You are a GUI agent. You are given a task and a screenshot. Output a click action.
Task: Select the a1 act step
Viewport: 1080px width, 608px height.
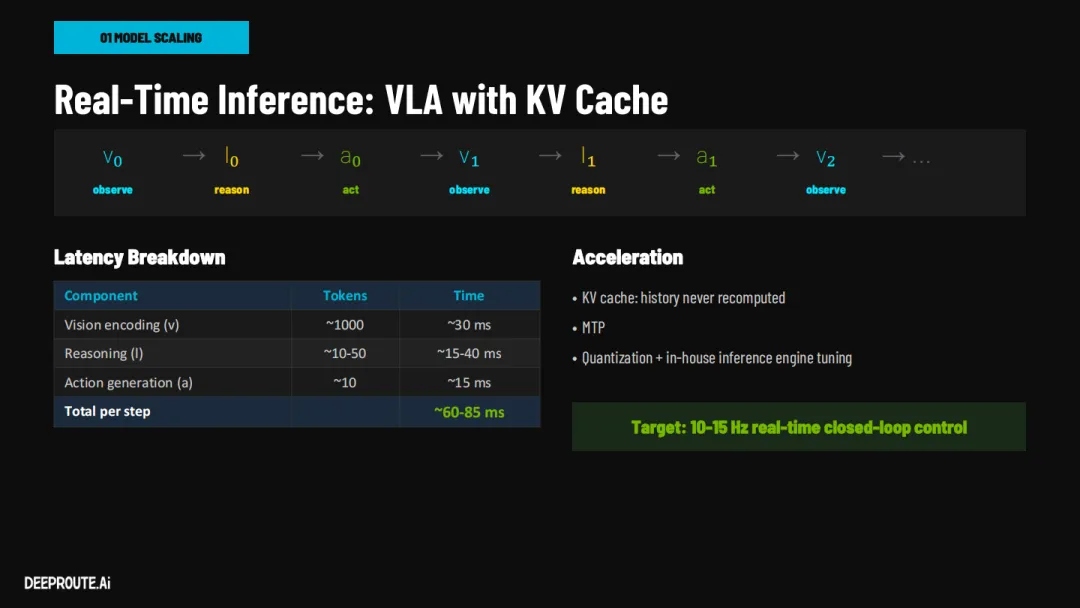click(707, 171)
